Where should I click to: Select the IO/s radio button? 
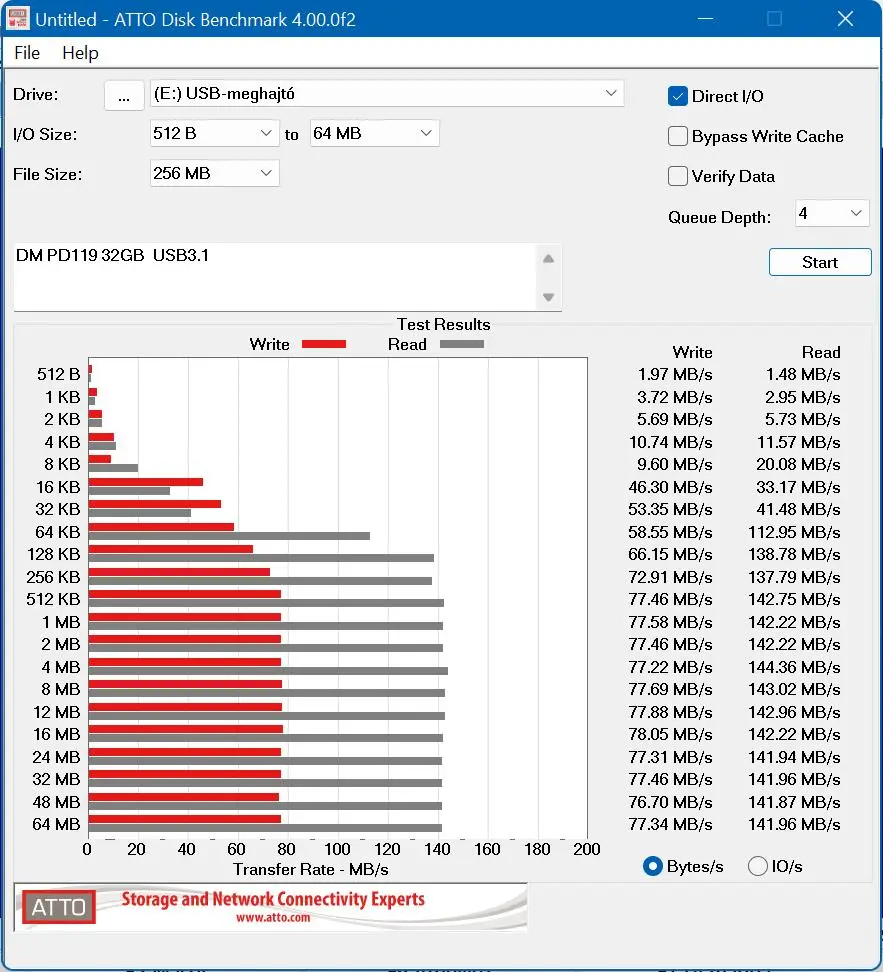[758, 866]
